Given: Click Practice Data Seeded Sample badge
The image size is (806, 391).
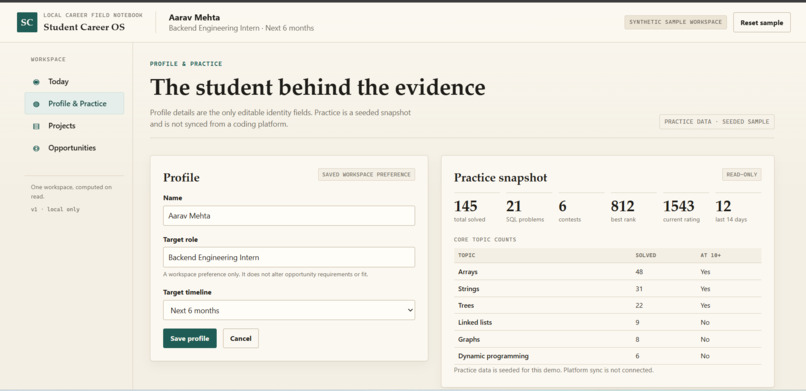Looking at the screenshot, I should click(x=717, y=122).
